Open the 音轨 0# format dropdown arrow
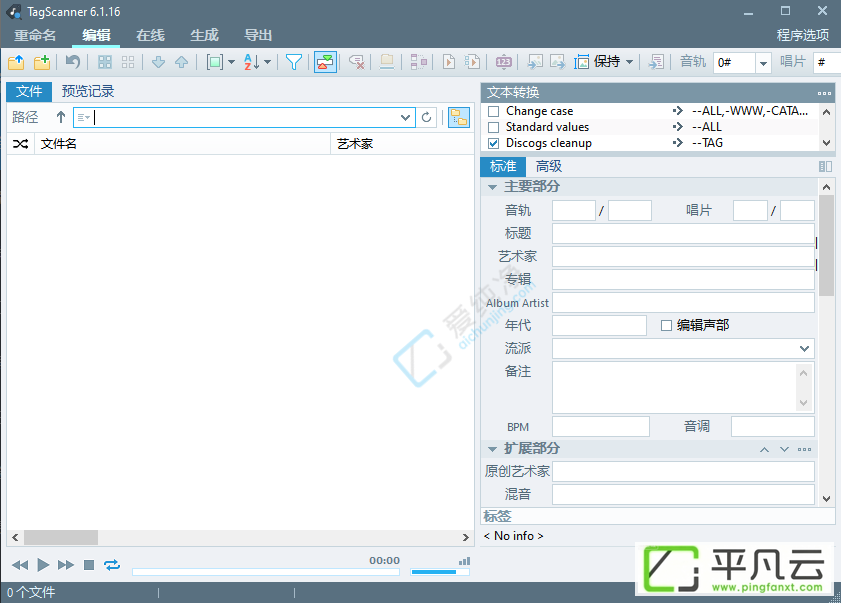Screen dimensions: 841x603 coord(763,63)
